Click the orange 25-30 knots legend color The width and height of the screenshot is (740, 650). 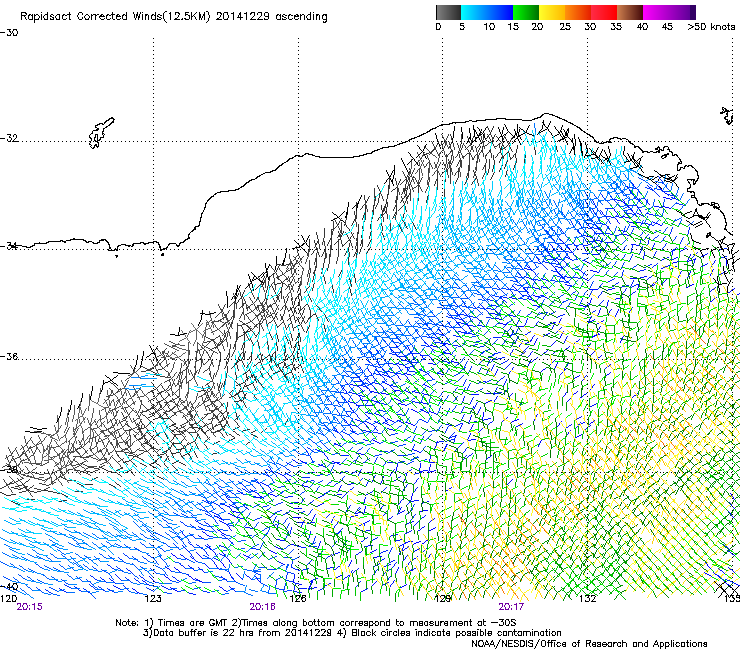point(578,12)
